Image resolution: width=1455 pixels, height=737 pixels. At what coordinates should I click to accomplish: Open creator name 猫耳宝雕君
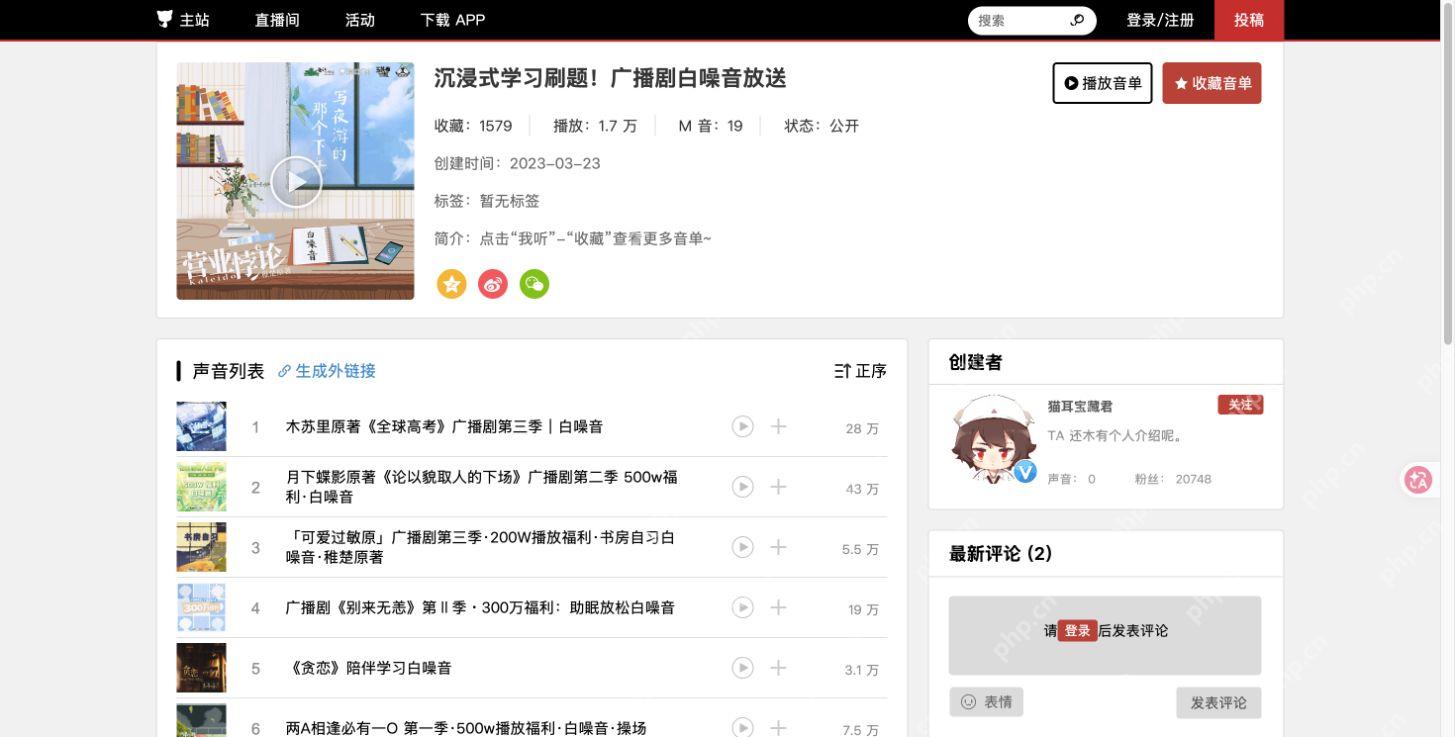pyautogui.click(x=1080, y=407)
